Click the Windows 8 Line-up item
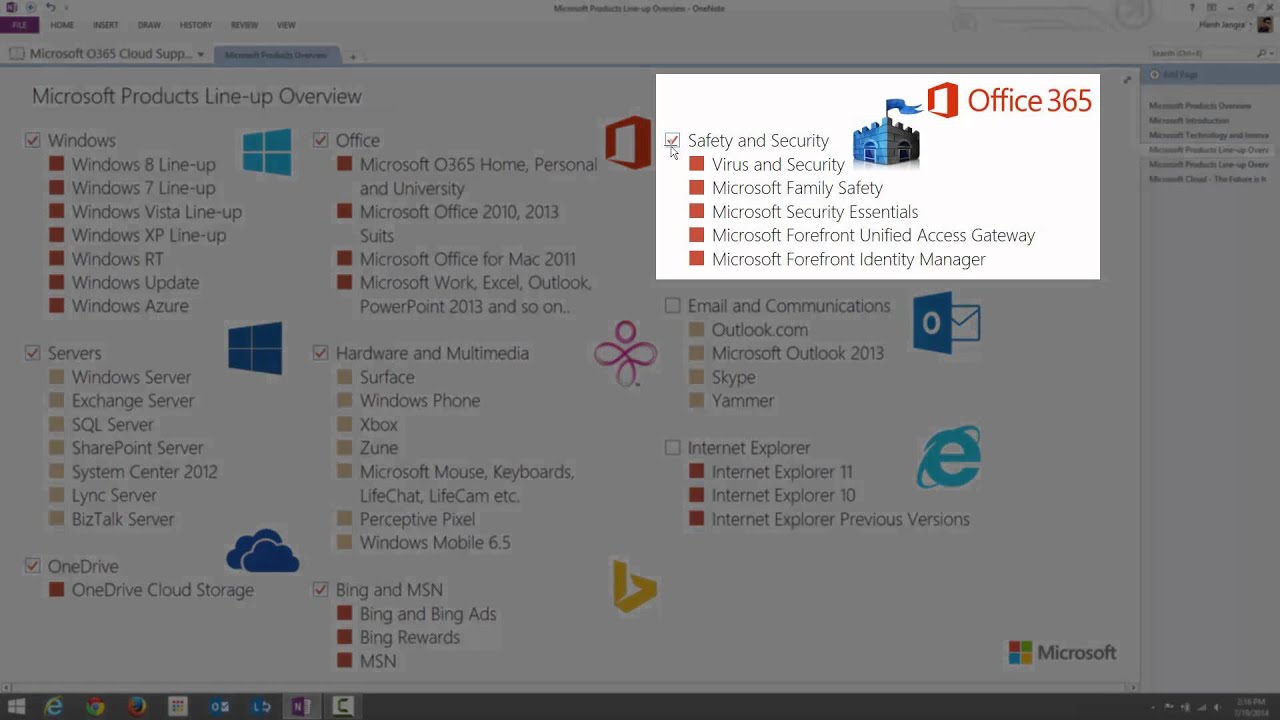This screenshot has width=1280, height=720. [143, 164]
